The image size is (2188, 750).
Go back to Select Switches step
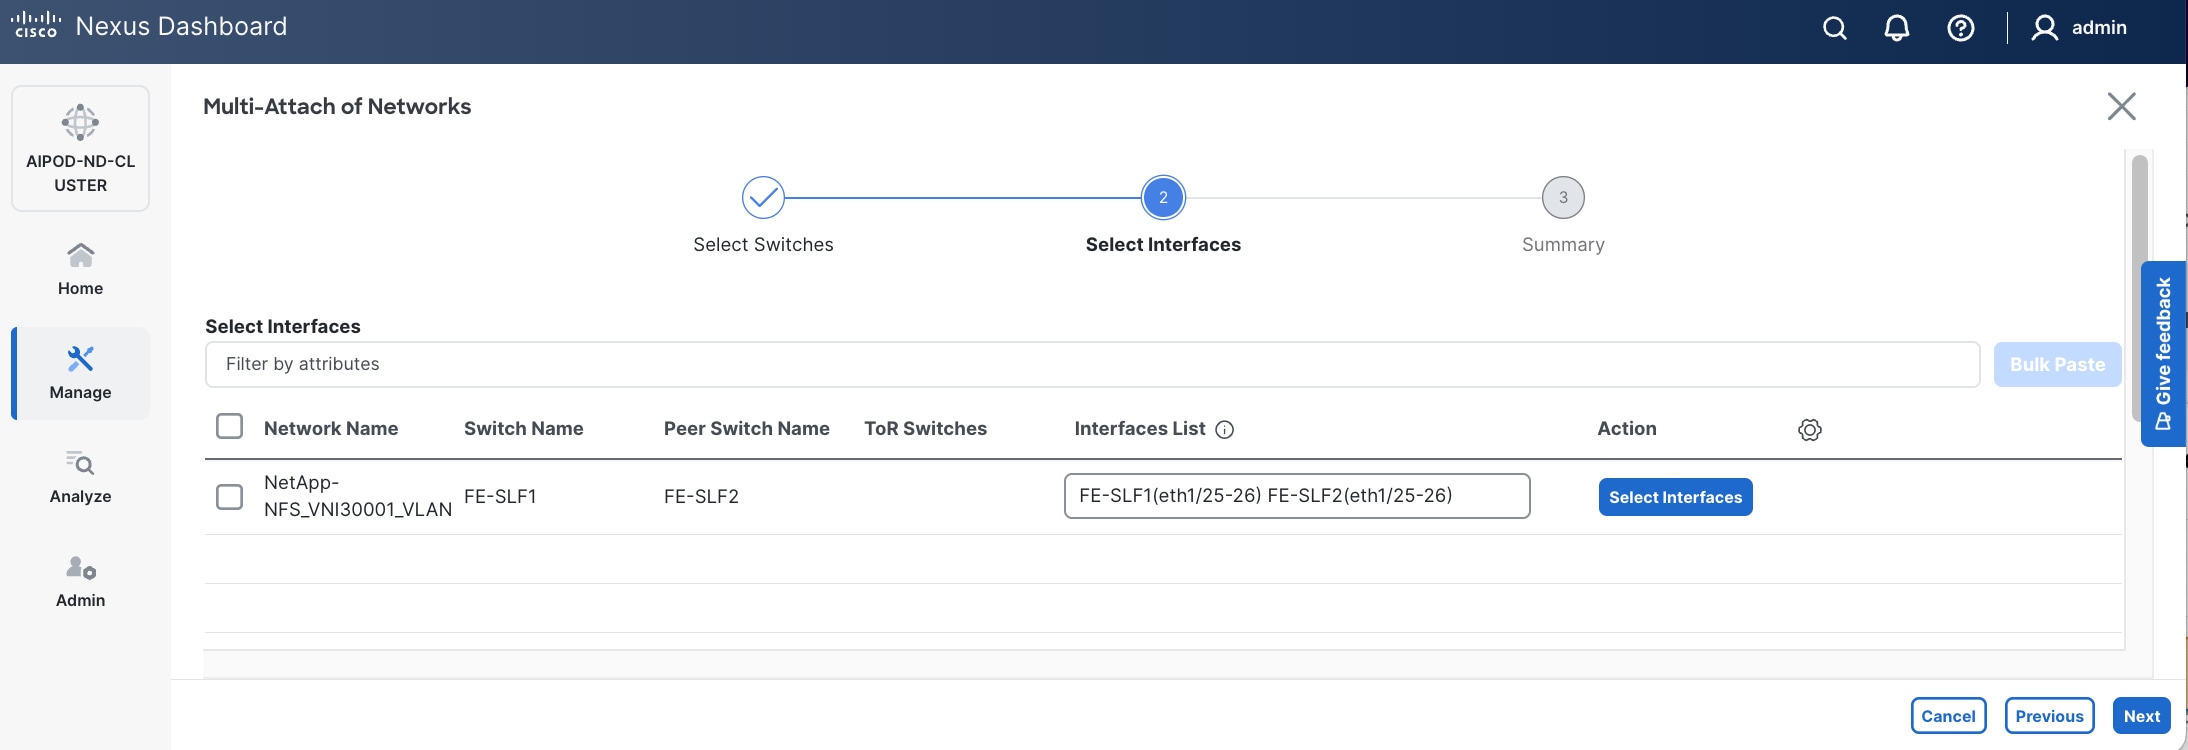(763, 198)
